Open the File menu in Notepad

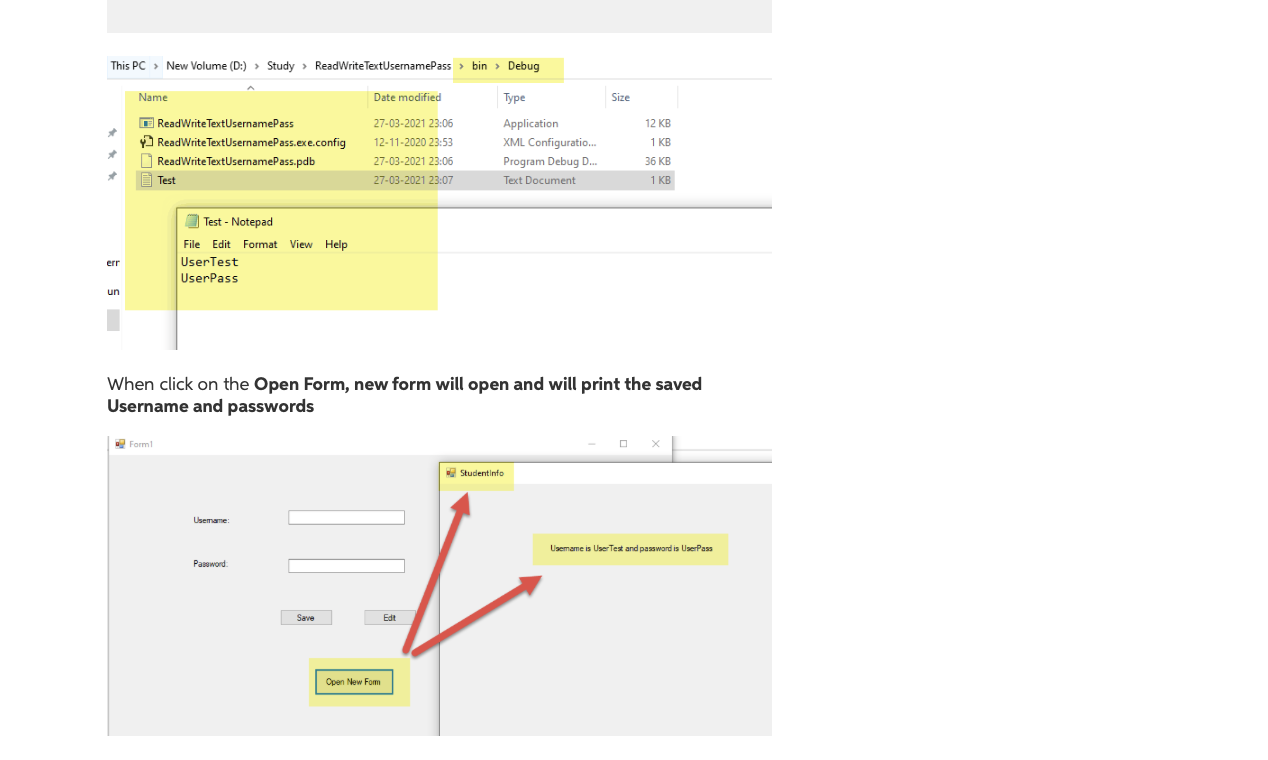point(192,244)
